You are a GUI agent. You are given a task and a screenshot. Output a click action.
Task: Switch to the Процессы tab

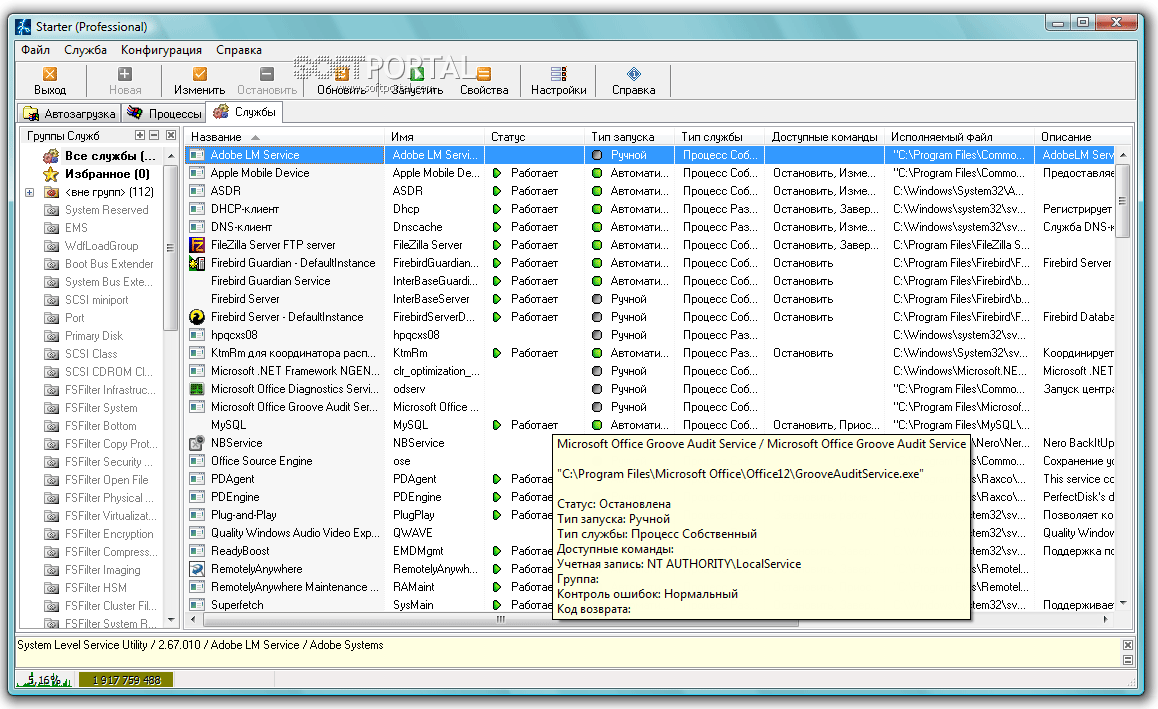pos(163,114)
